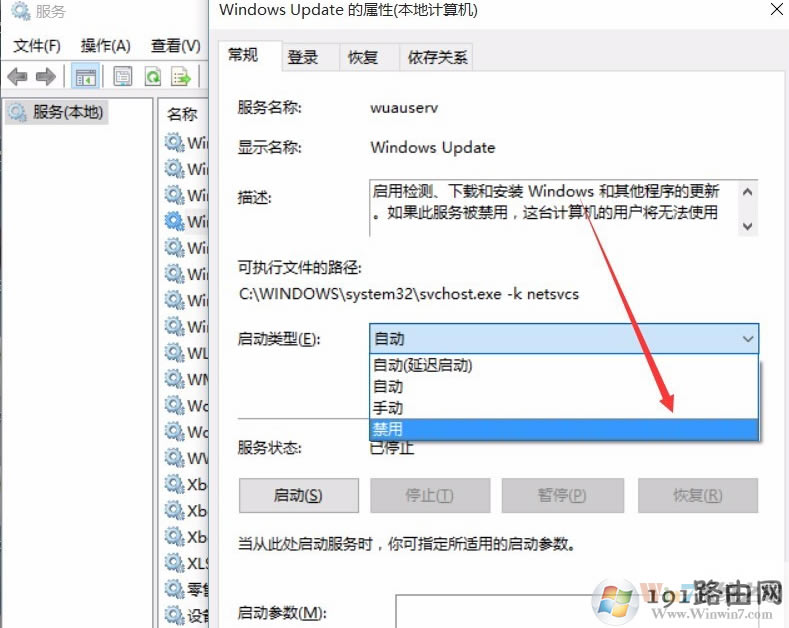Screen dimensions: 789x628
Task: Choose 自动 option in the dropdown list
Action: (x=564, y=386)
